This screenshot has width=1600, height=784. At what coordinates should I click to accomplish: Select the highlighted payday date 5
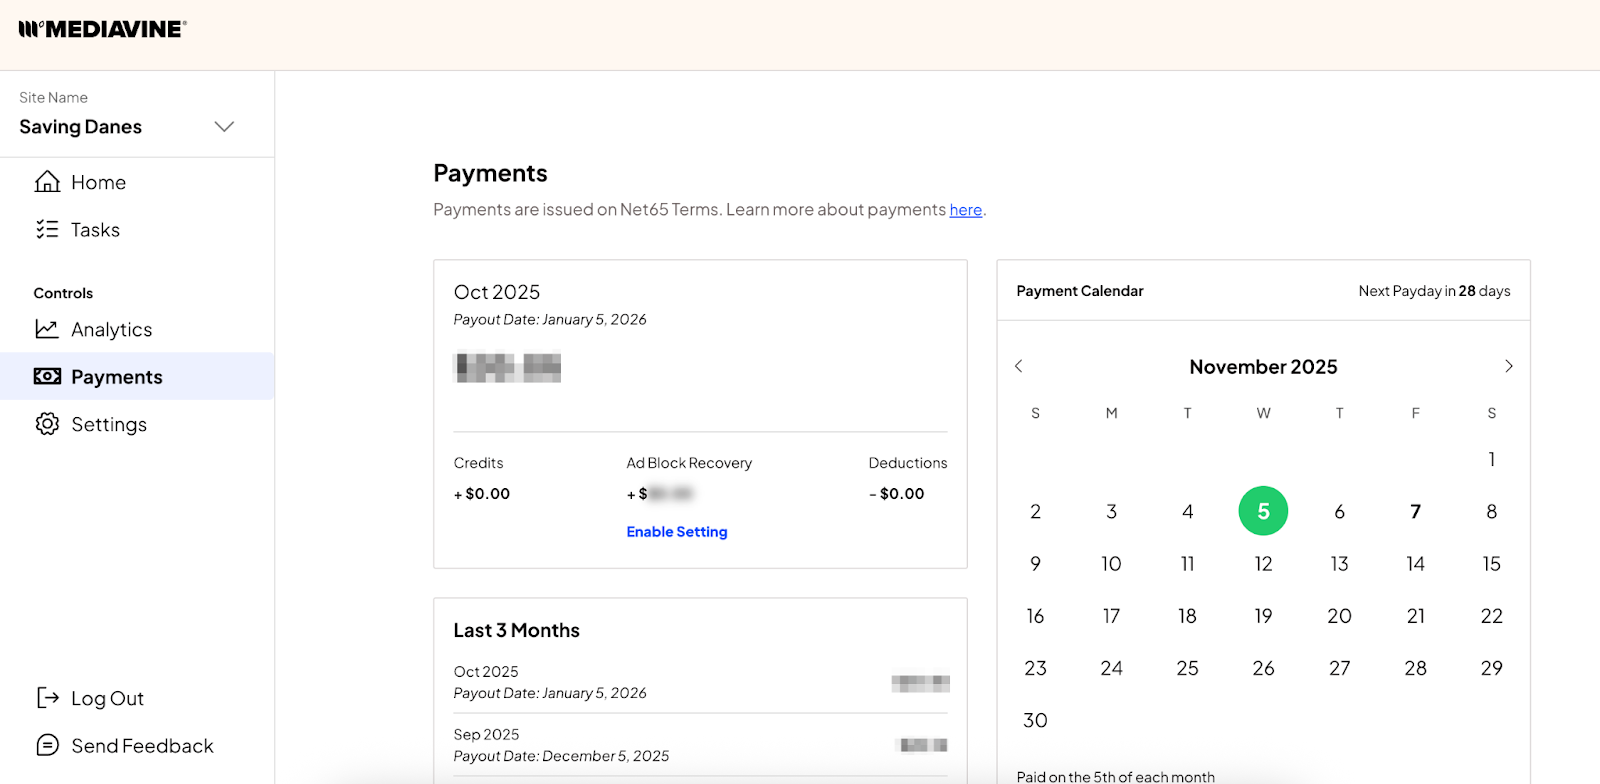[1263, 512]
